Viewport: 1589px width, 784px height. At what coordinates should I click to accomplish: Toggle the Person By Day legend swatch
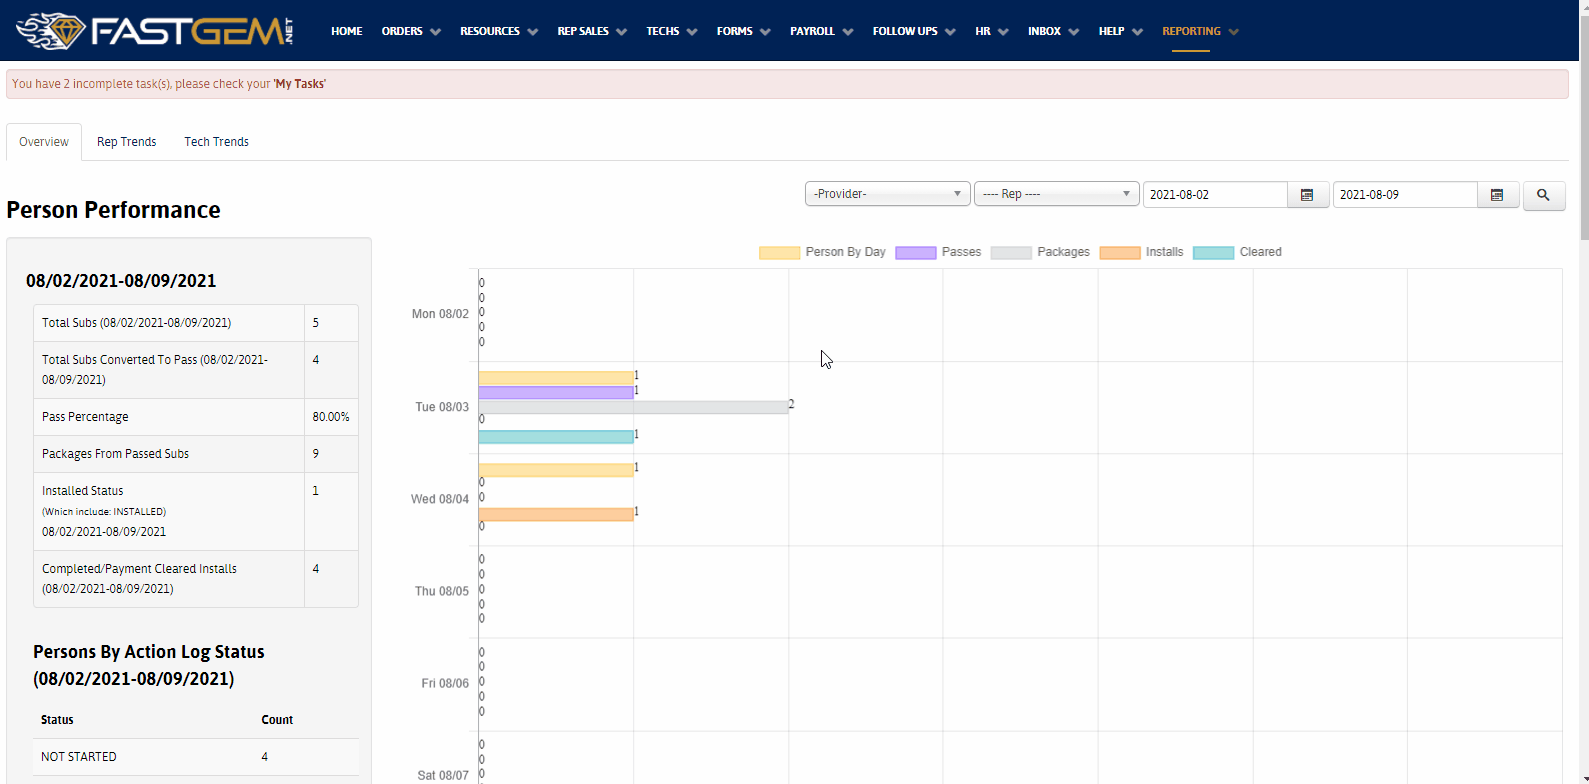779,253
